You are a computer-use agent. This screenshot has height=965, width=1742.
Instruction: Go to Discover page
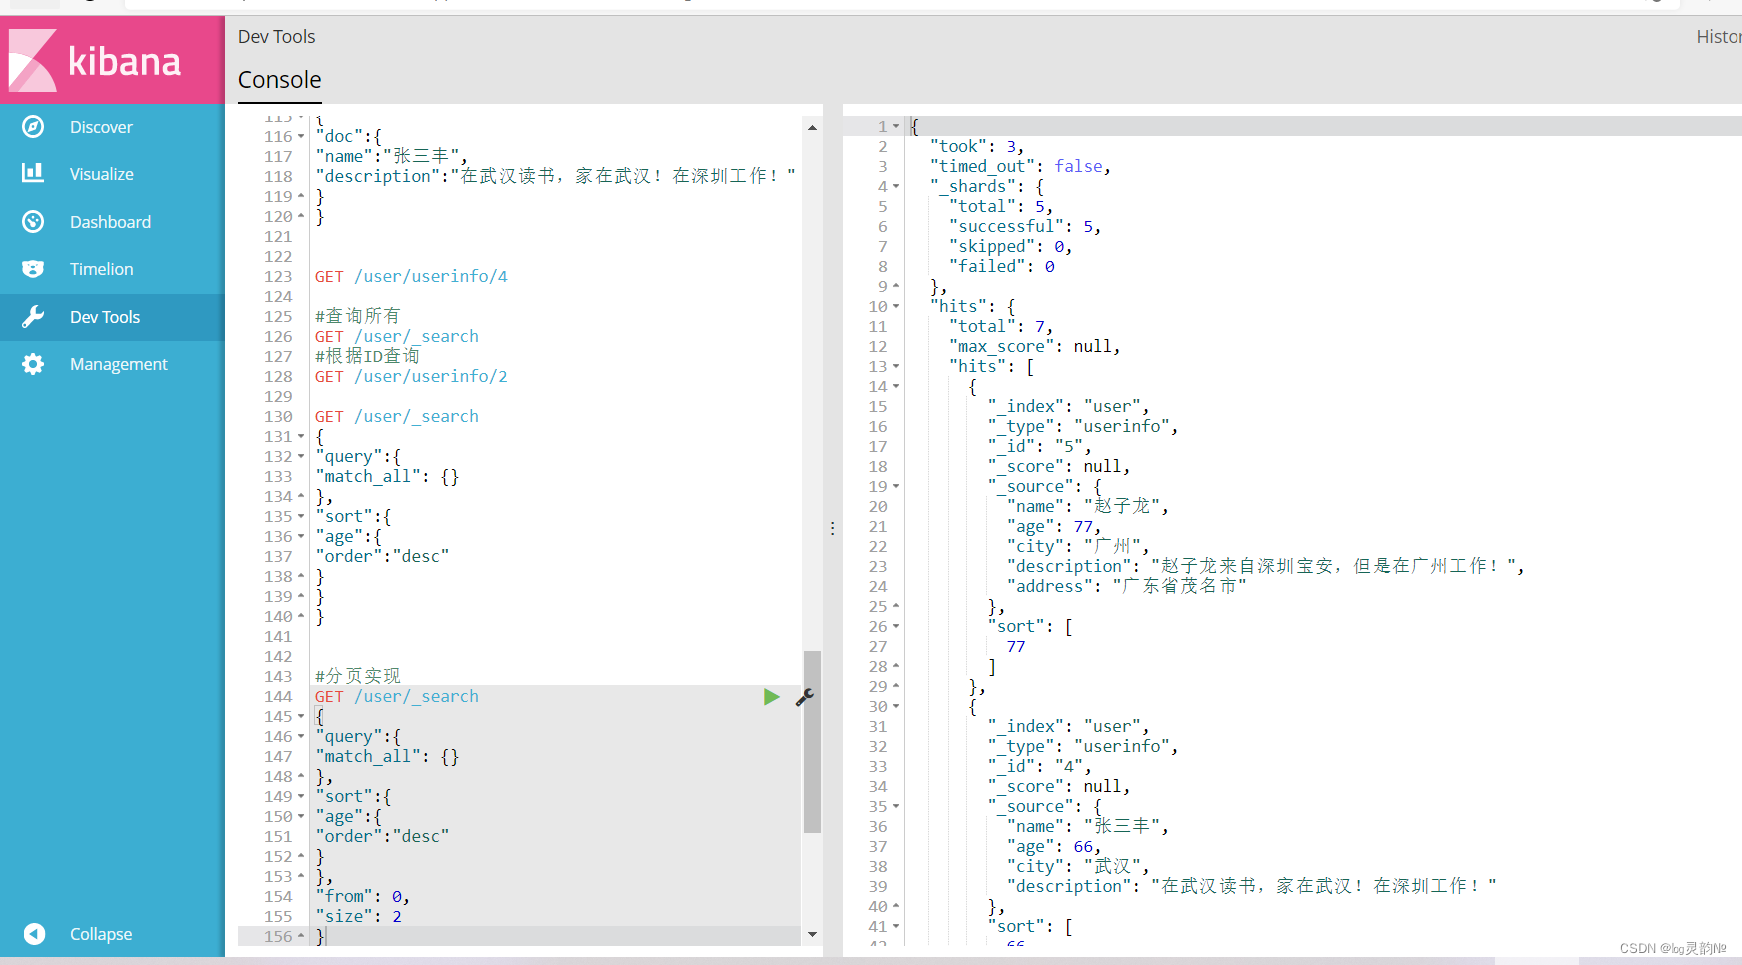pyautogui.click(x=101, y=127)
